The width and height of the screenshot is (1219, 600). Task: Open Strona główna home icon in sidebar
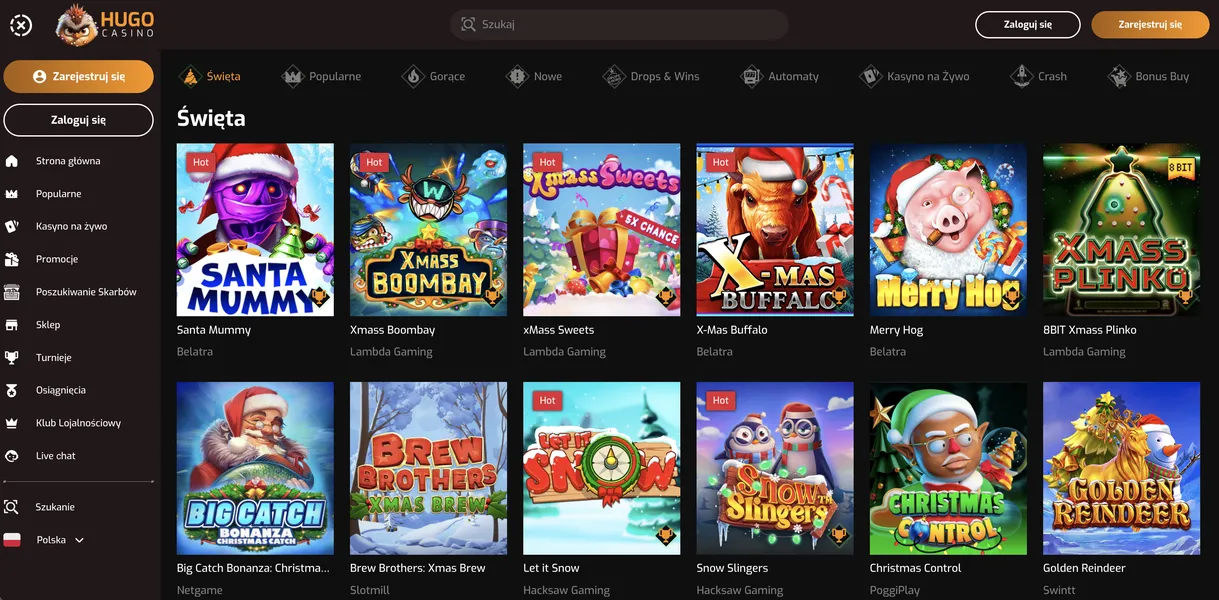[x=12, y=161]
